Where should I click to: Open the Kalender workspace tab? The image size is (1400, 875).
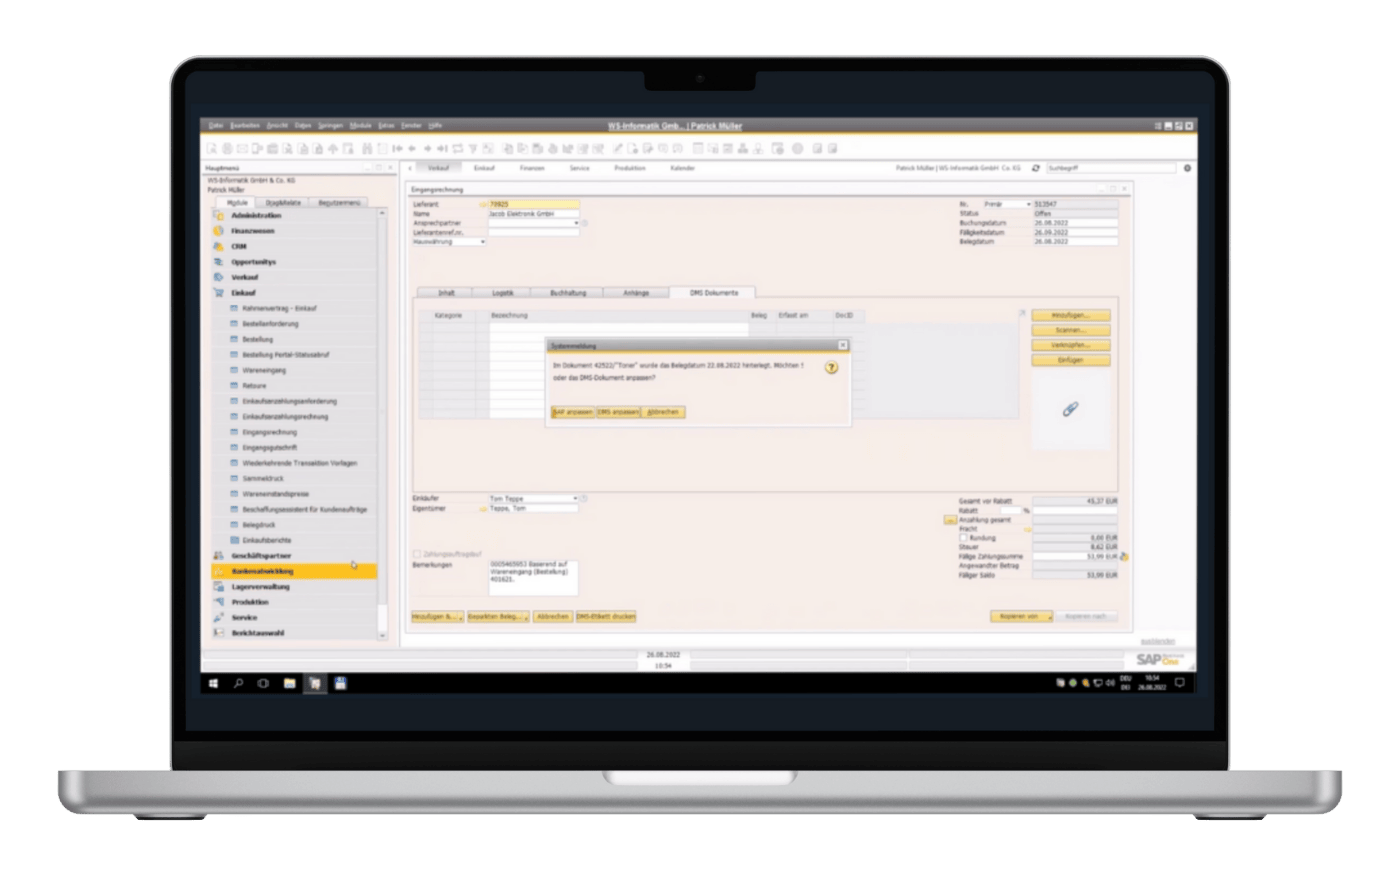[x=682, y=168]
